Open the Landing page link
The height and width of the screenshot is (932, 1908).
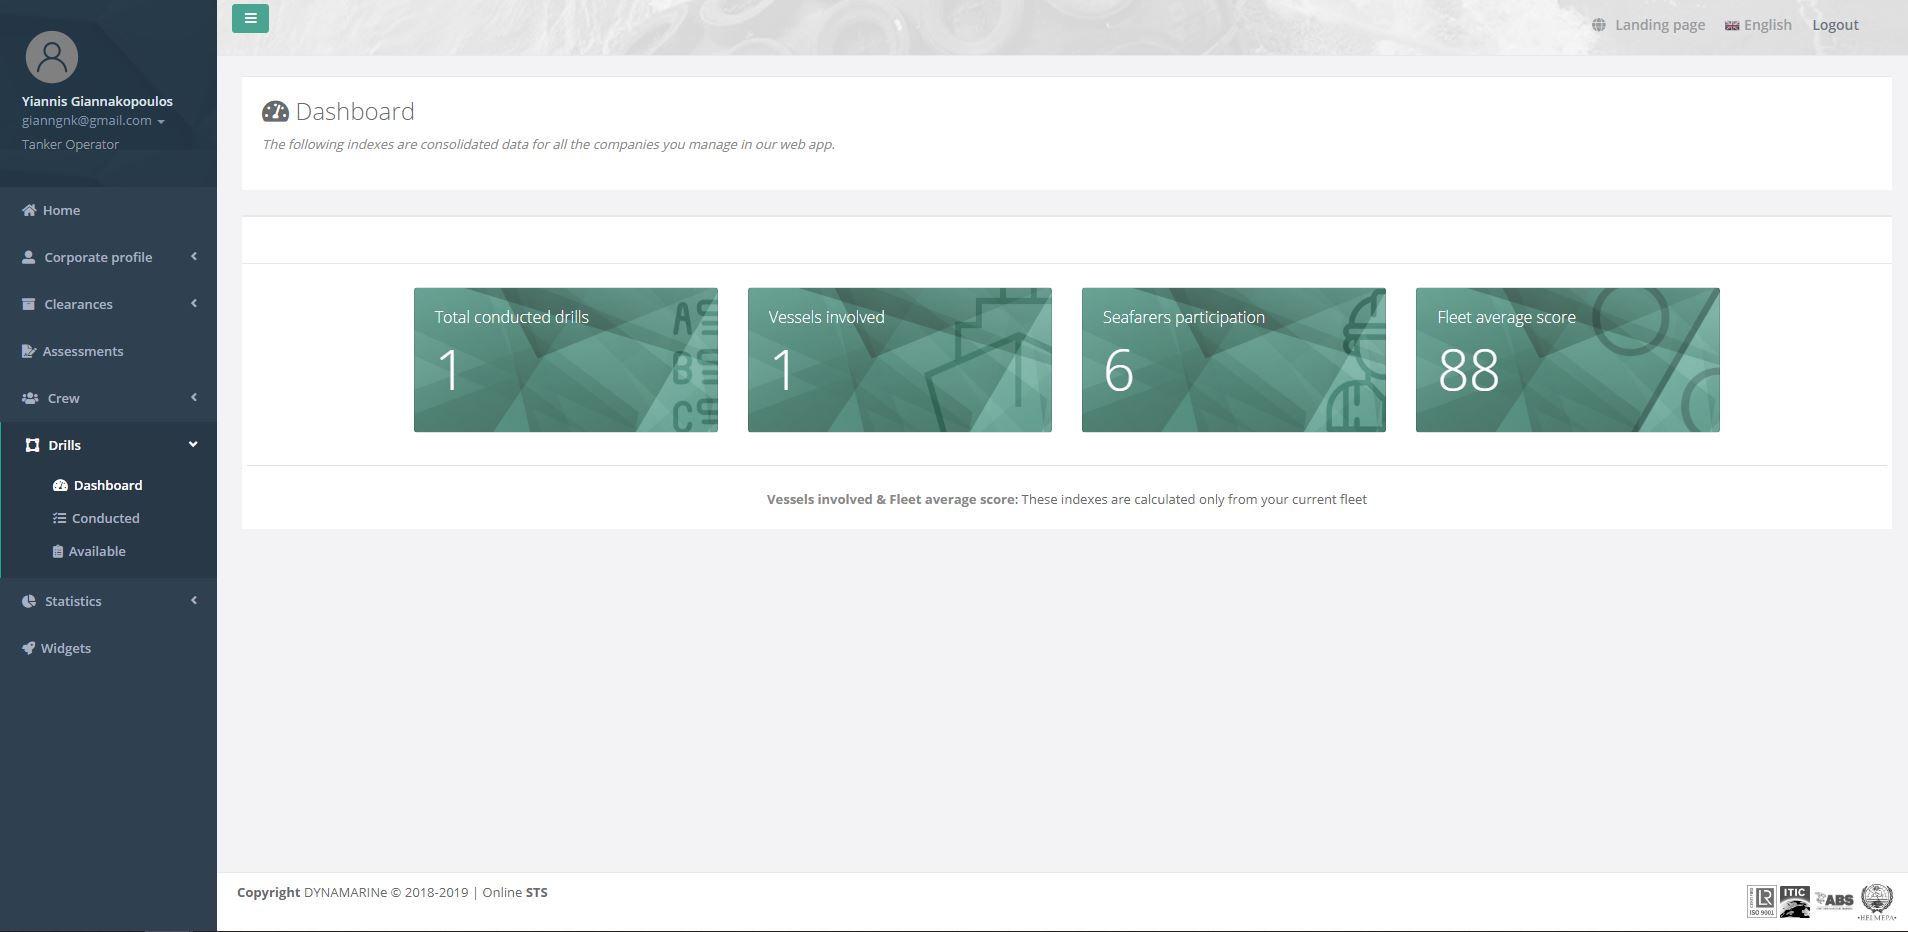pyautogui.click(x=1659, y=24)
